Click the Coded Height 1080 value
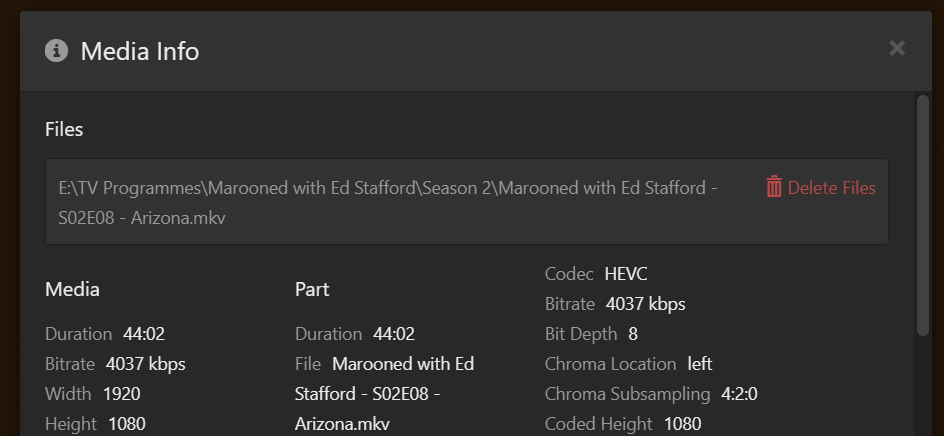Viewport: 944px width, 436px height. tap(683, 424)
